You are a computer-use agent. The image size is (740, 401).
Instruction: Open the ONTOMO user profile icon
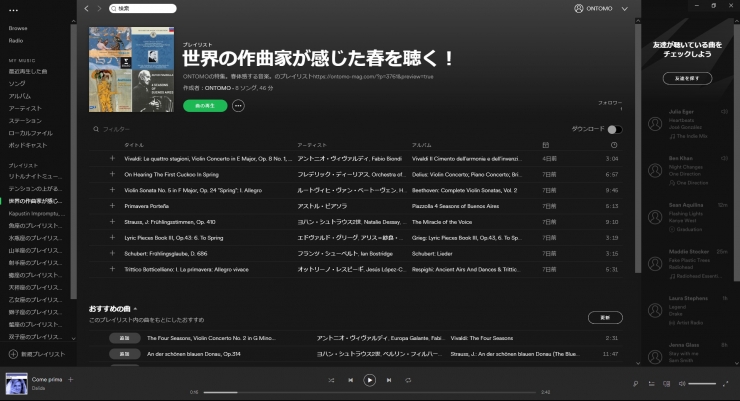click(579, 8)
